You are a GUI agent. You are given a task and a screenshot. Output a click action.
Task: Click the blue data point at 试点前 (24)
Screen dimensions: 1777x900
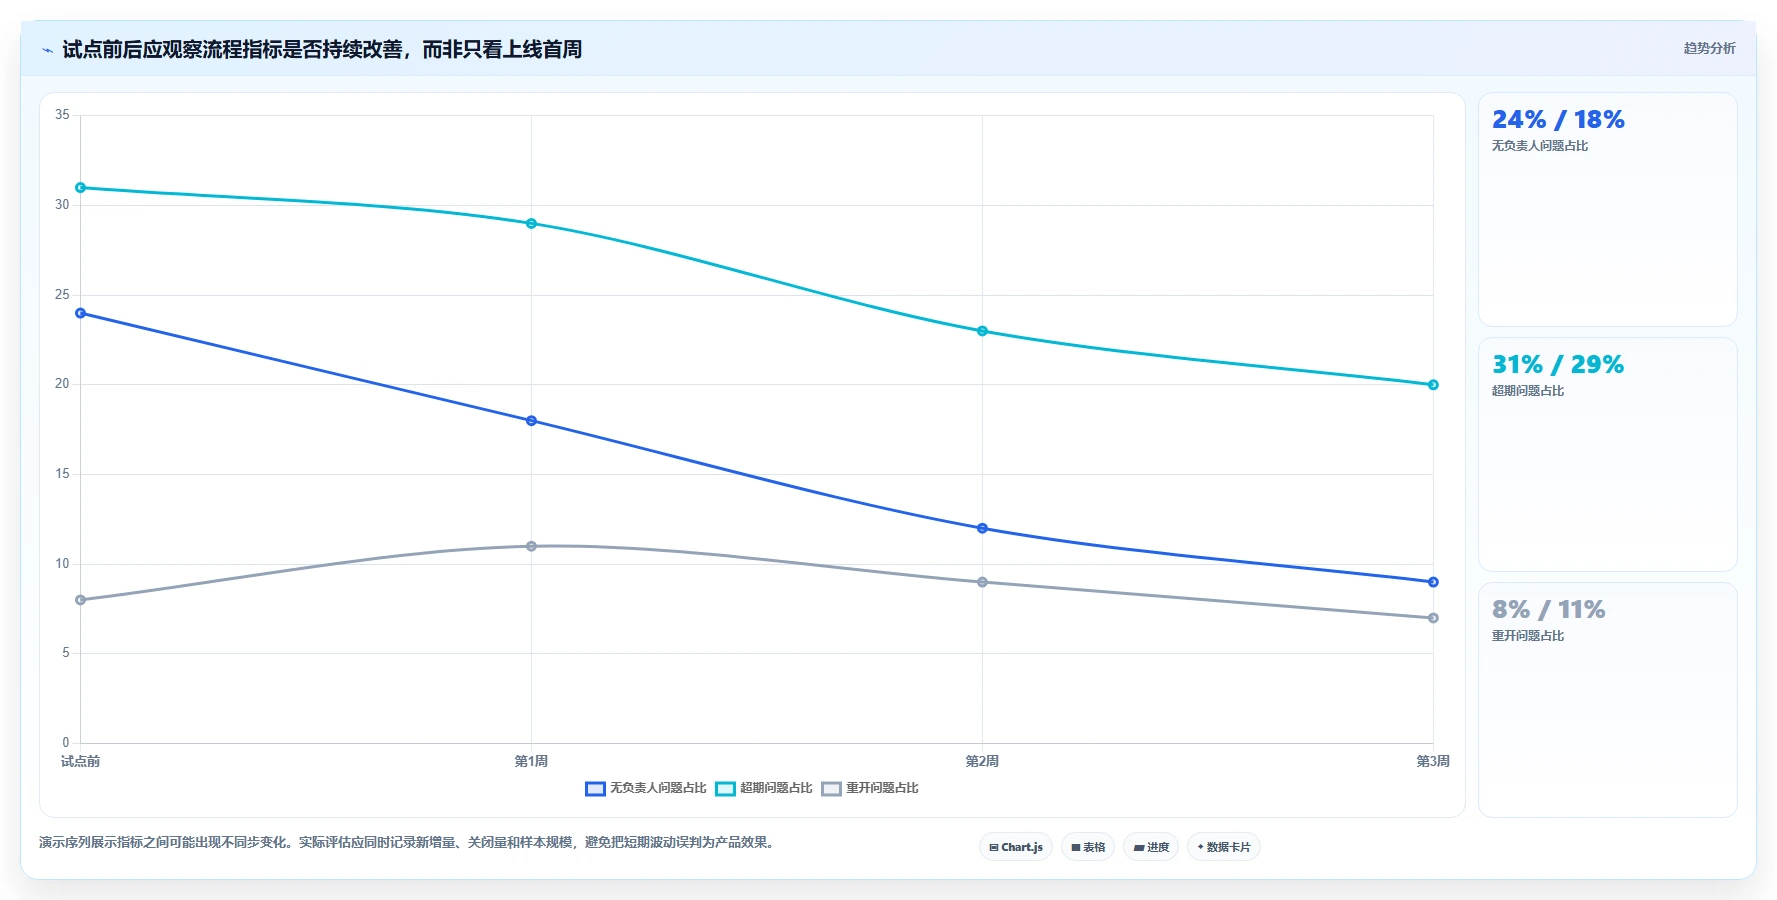[81, 313]
